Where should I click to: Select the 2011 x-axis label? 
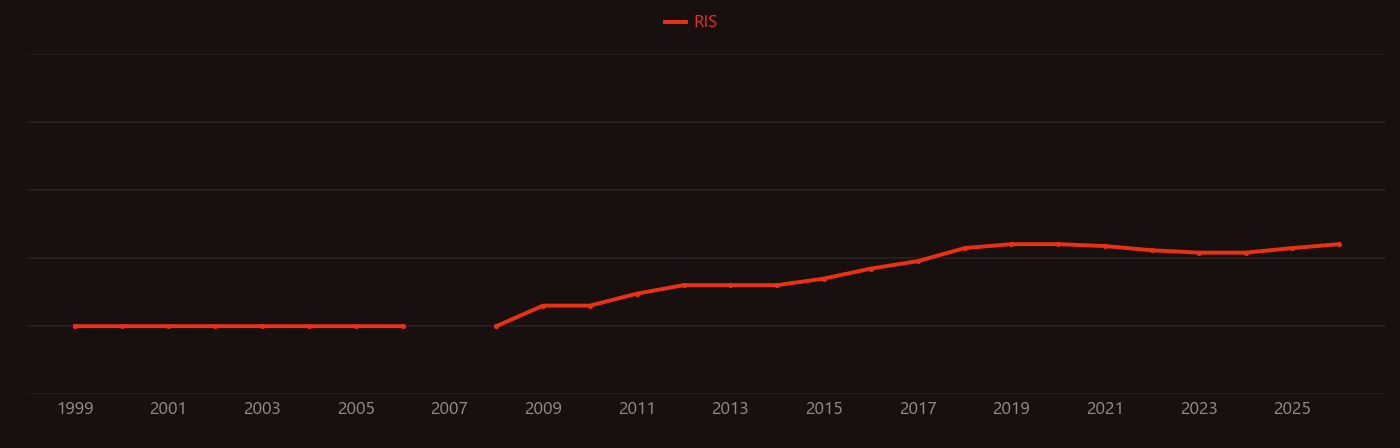(x=637, y=409)
